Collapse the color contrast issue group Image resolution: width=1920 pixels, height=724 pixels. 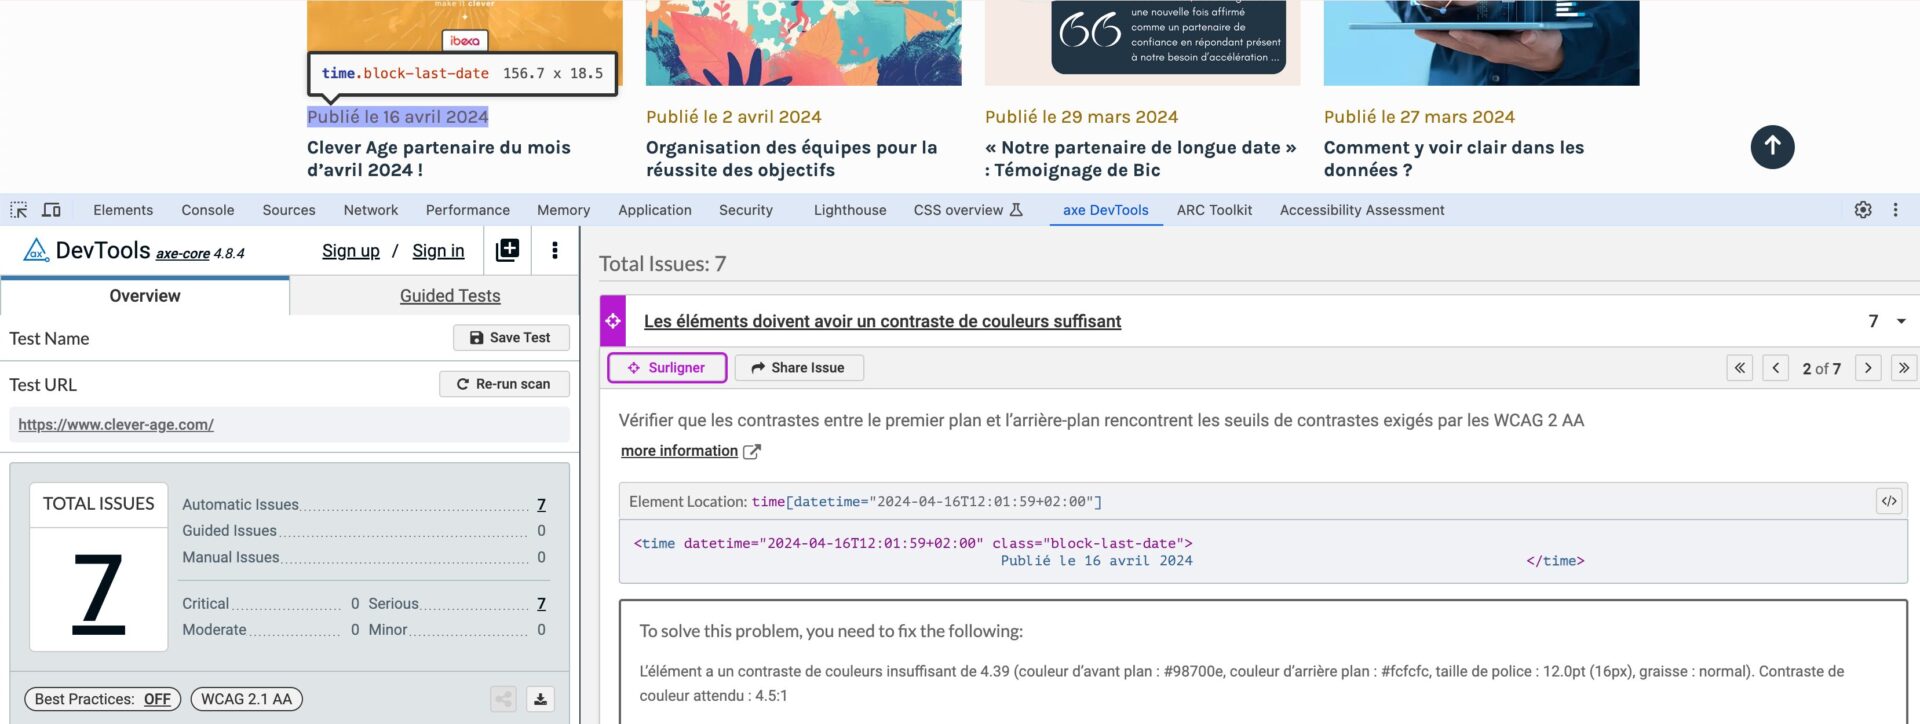1901,321
